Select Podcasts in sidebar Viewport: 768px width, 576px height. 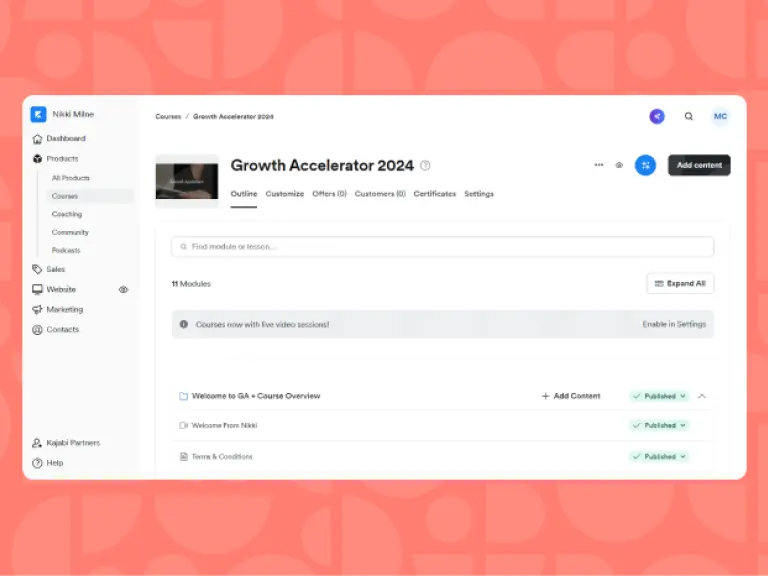tap(66, 250)
